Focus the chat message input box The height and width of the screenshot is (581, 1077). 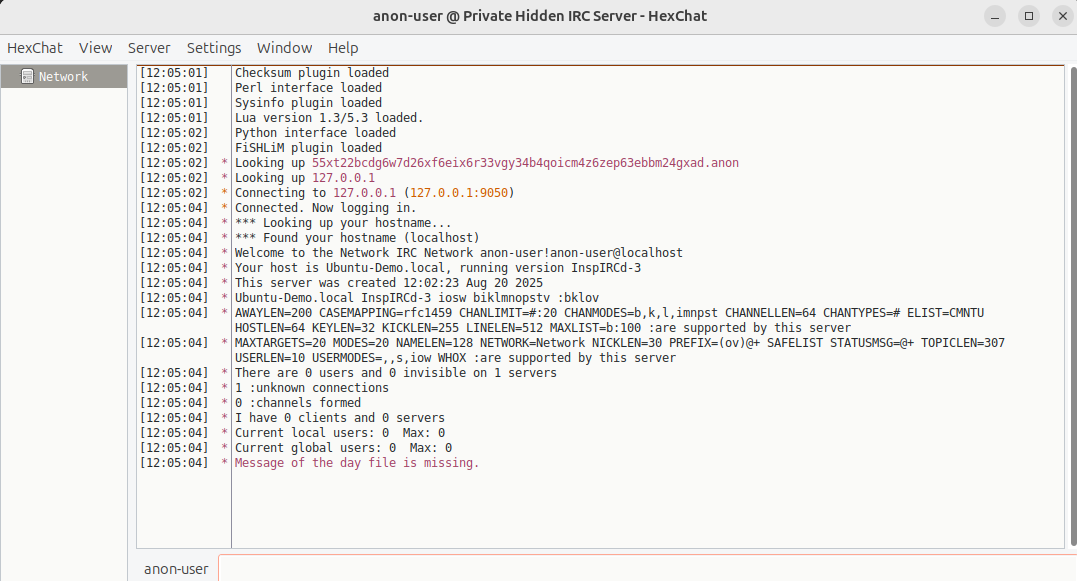tap(647, 569)
